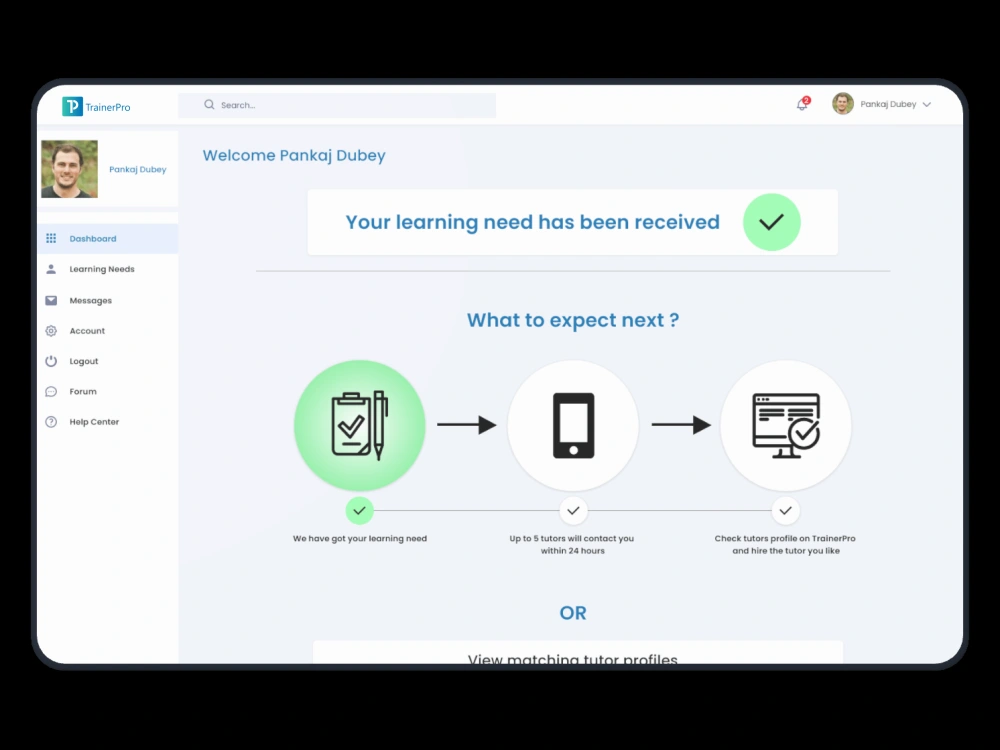Click the Help Center question mark icon

click(x=51, y=422)
